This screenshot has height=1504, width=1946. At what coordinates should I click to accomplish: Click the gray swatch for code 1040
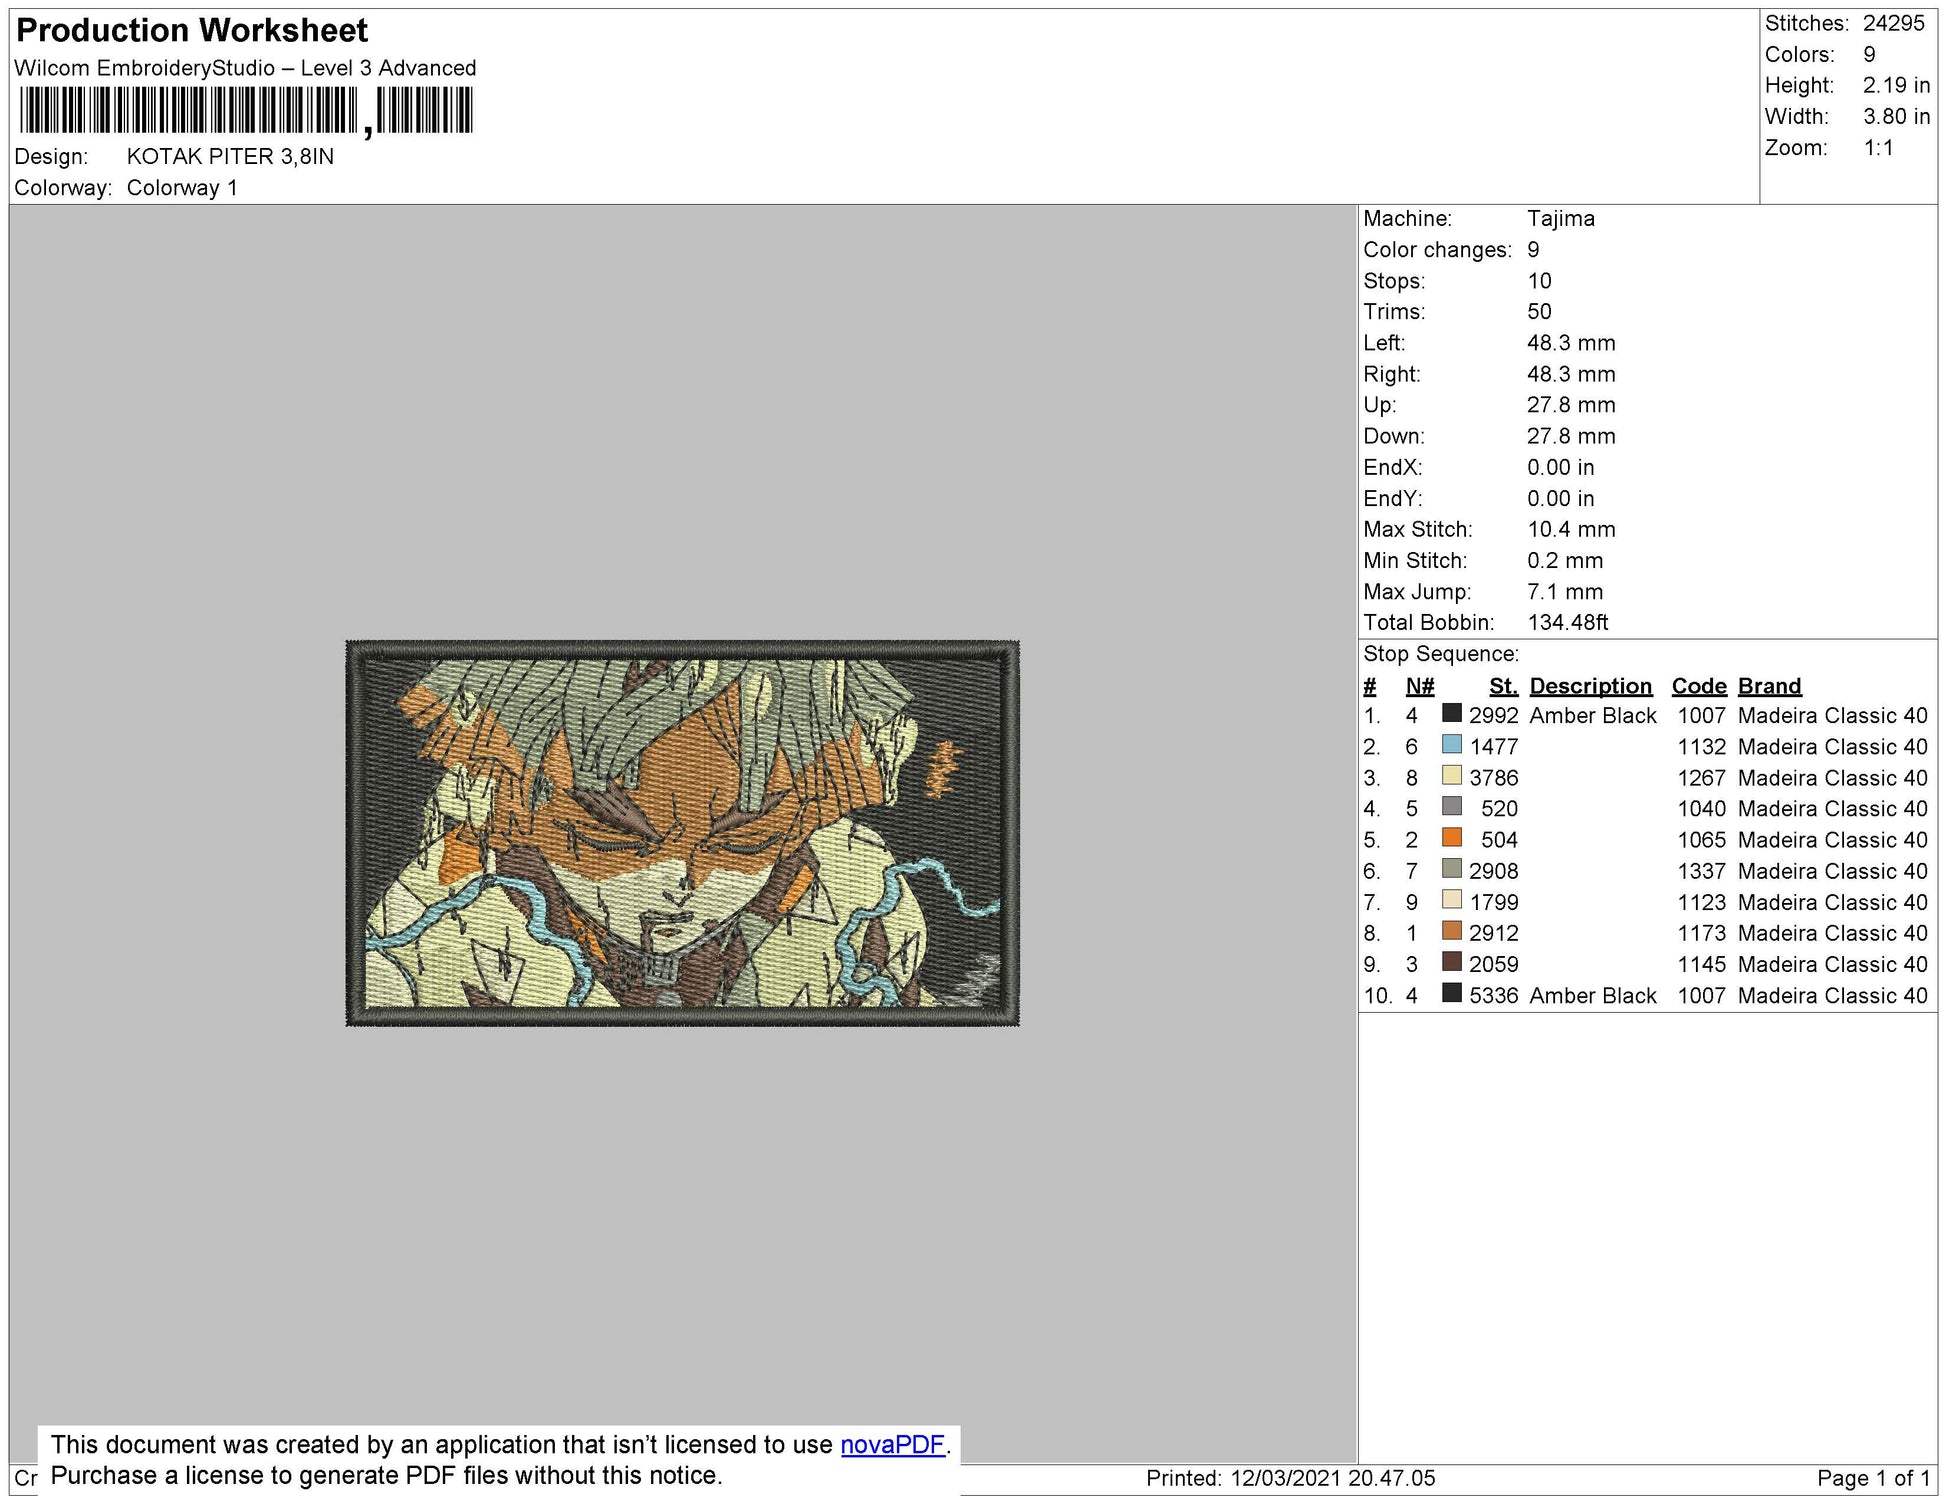pos(1451,806)
